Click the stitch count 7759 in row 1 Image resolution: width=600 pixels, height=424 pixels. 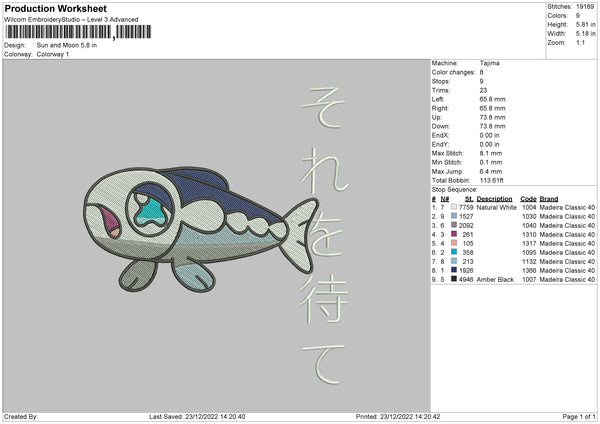pyautogui.click(x=466, y=207)
